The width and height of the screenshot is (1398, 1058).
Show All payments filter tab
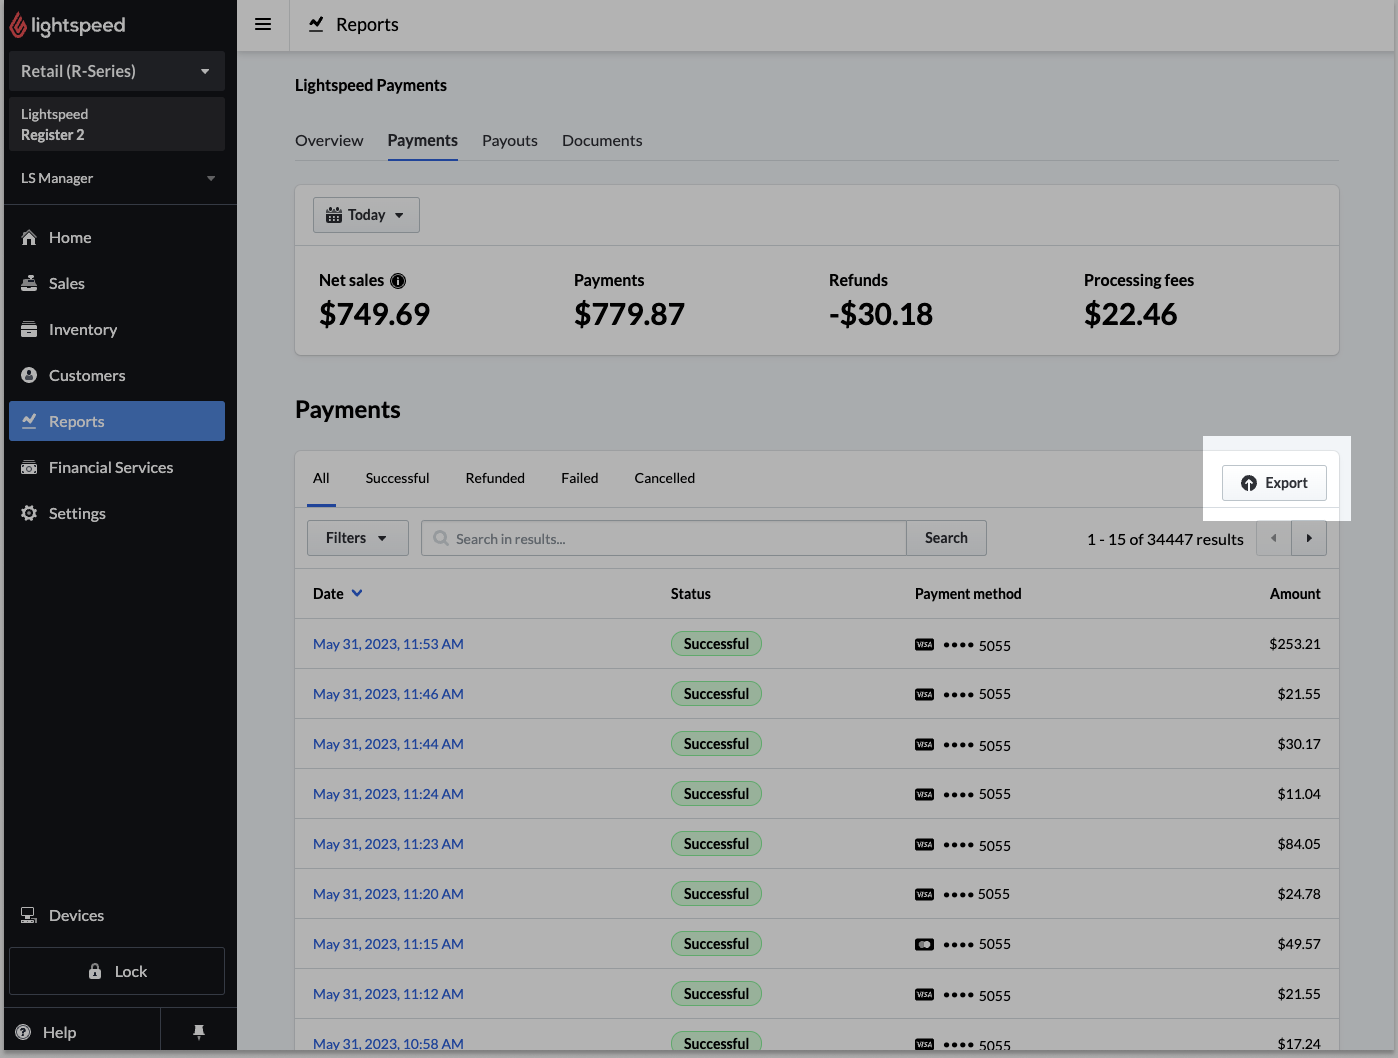(x=321, y=478)
